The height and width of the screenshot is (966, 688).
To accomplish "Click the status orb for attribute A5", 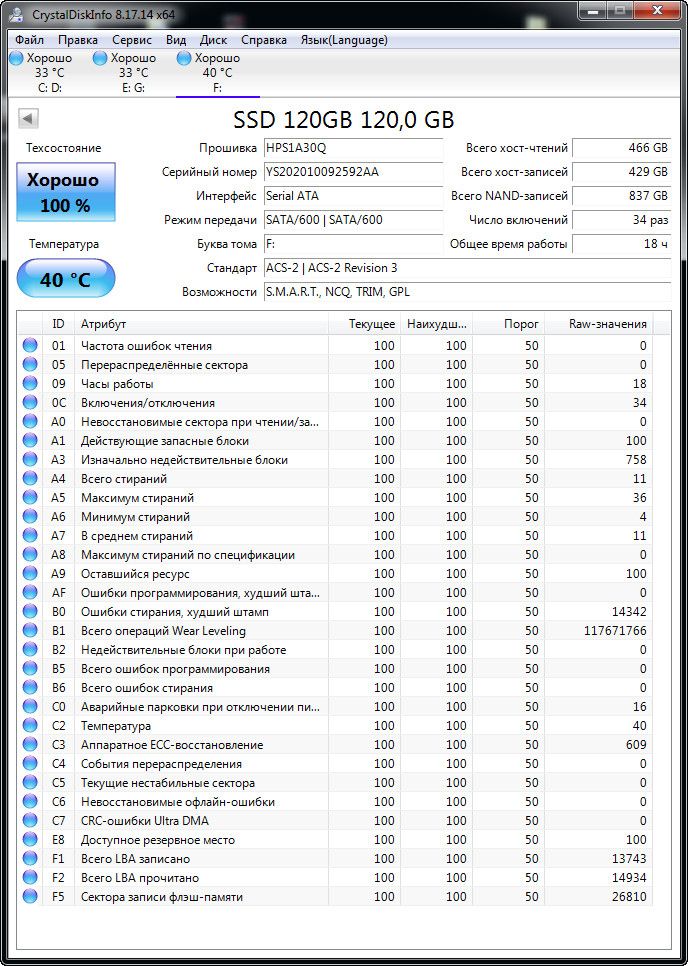I will (30, 498).
